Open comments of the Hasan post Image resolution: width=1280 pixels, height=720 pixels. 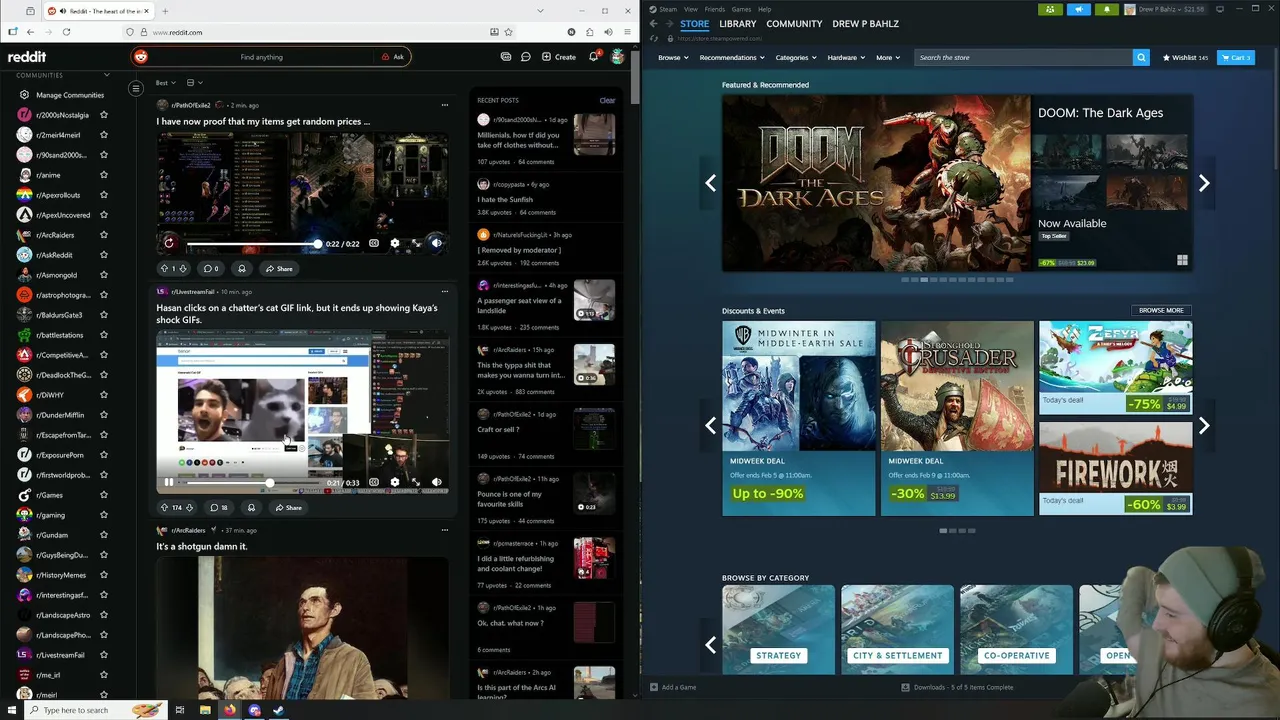pyautogui.click(x=218, y=507)
